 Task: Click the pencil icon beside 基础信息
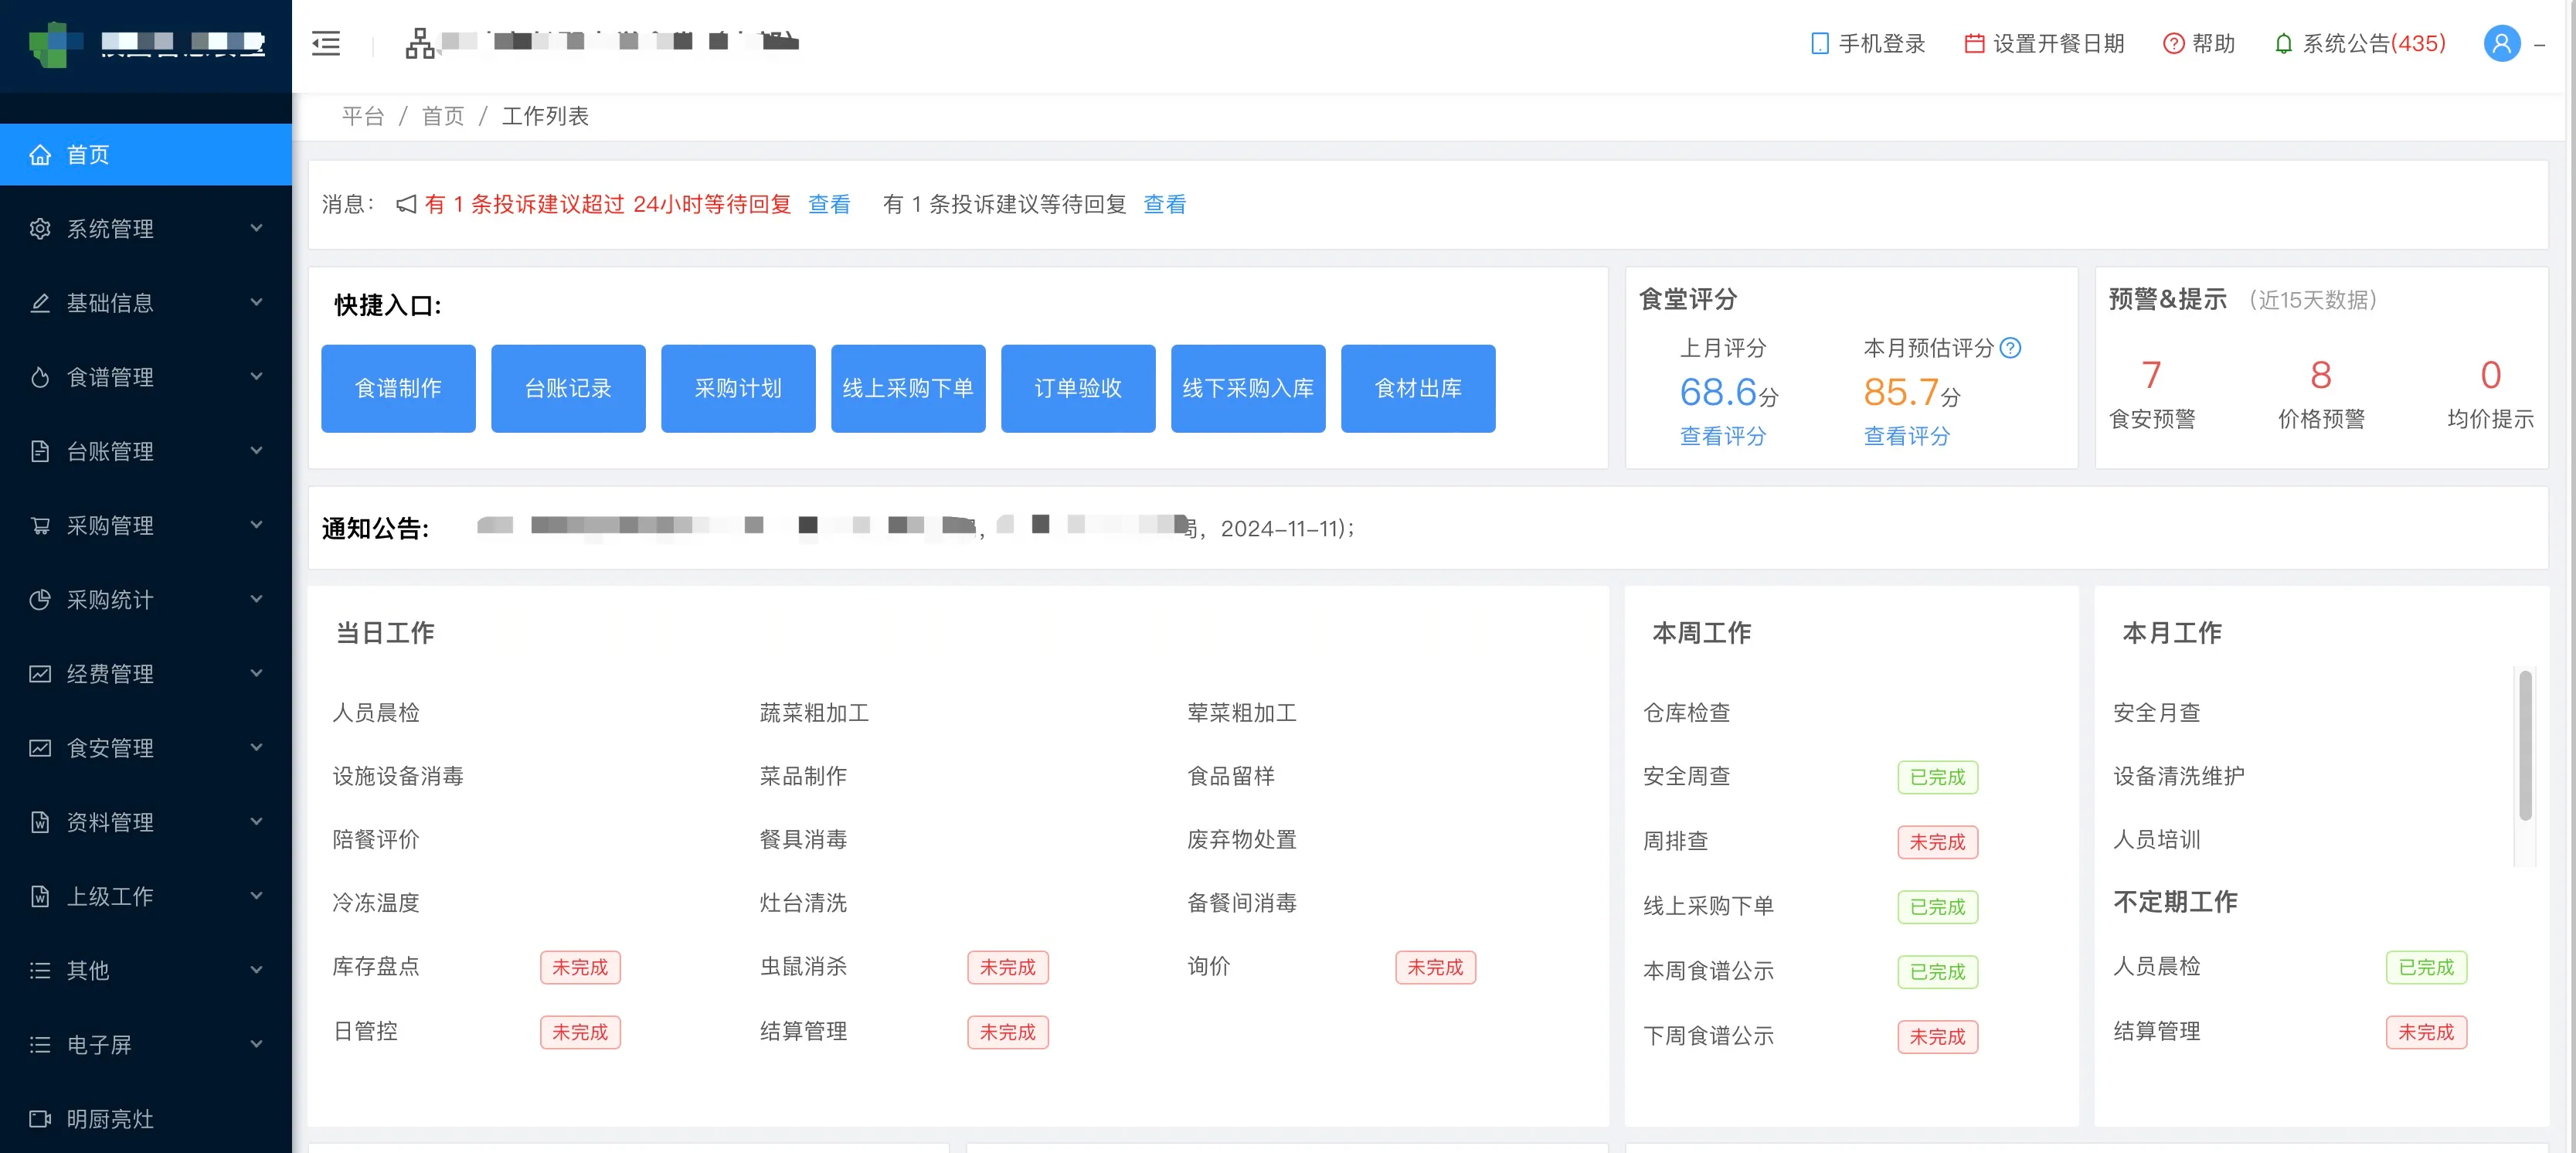[x=40, y=303]
